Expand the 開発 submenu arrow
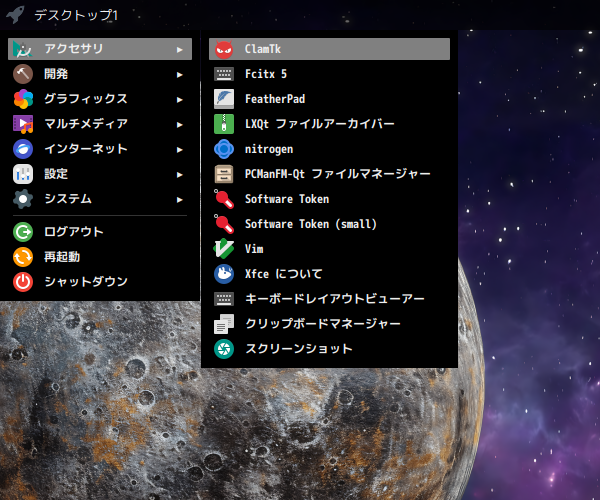Screen dimensions: 600x500 coord(179,74)
